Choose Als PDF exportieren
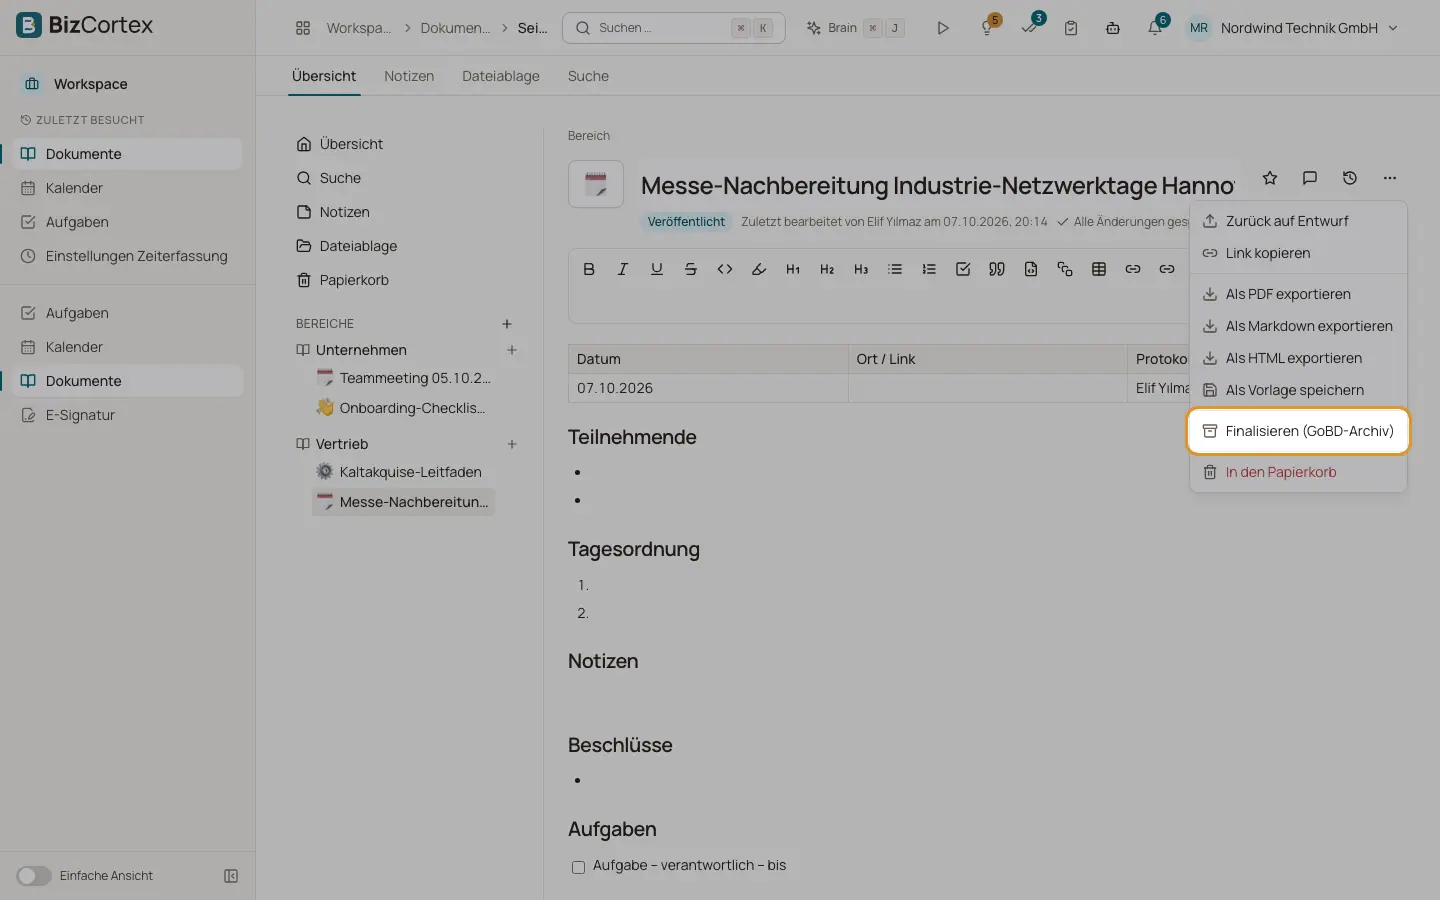Image resolution: width=1440 pixels, height=900 pixels. pos(1298,294)
